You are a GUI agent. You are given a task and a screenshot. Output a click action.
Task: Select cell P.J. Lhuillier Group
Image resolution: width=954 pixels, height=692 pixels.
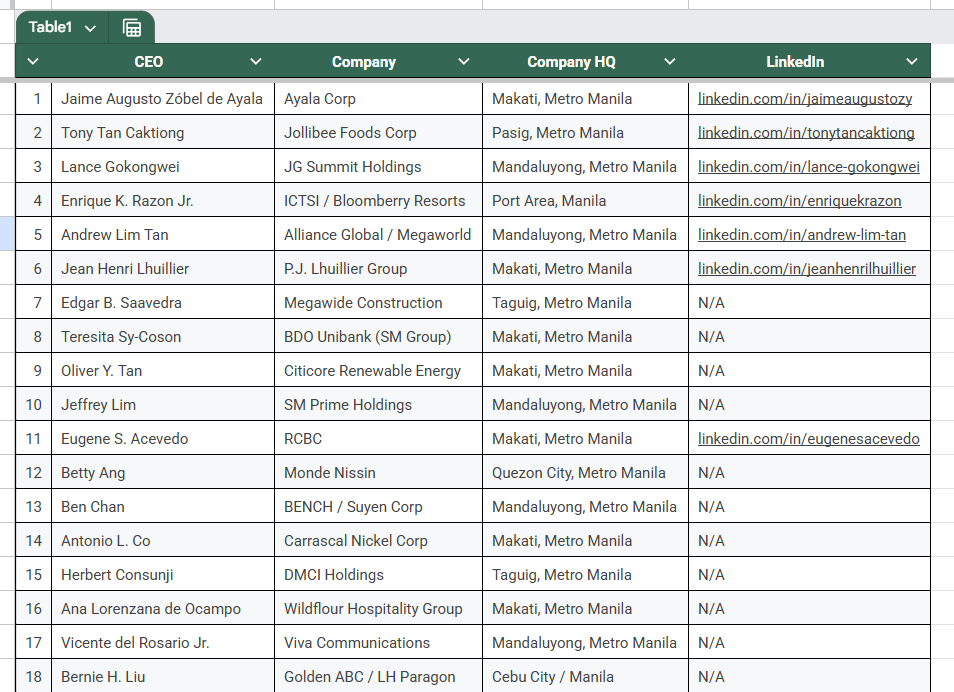[378, 269]
